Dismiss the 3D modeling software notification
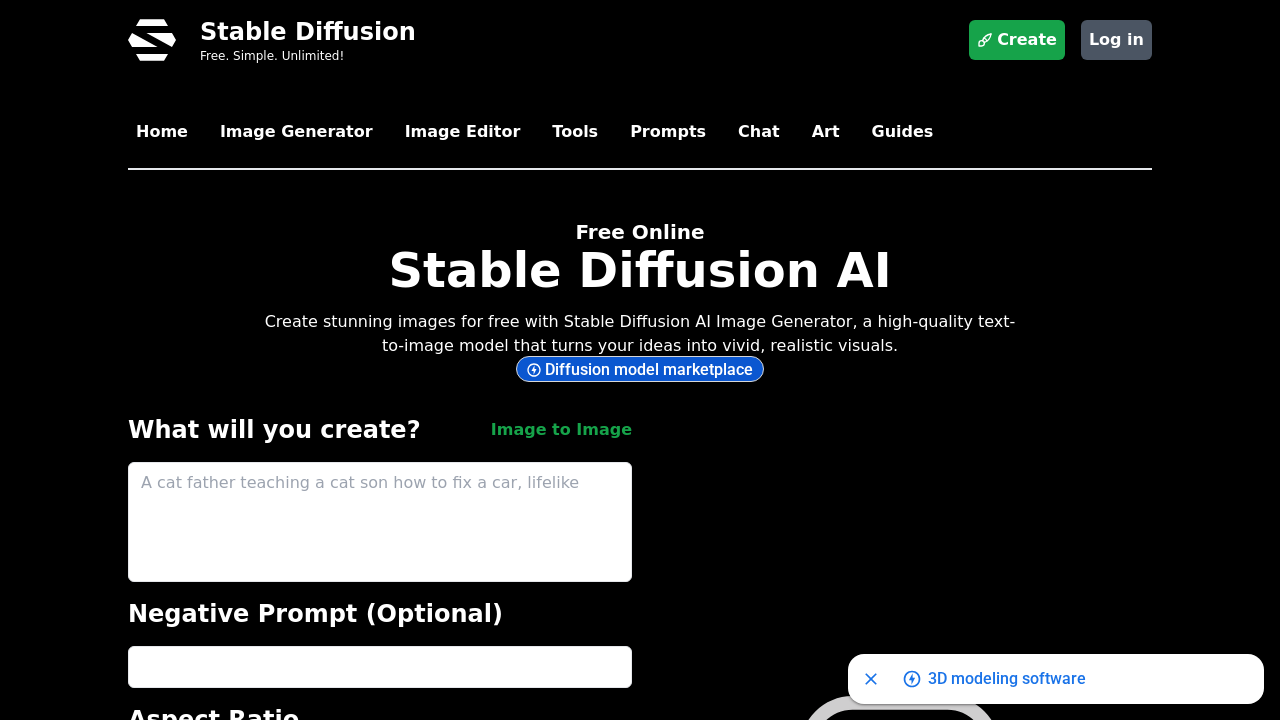Image resolution: width=1280 pixels, height=720 pixels. tap(870, 679)
